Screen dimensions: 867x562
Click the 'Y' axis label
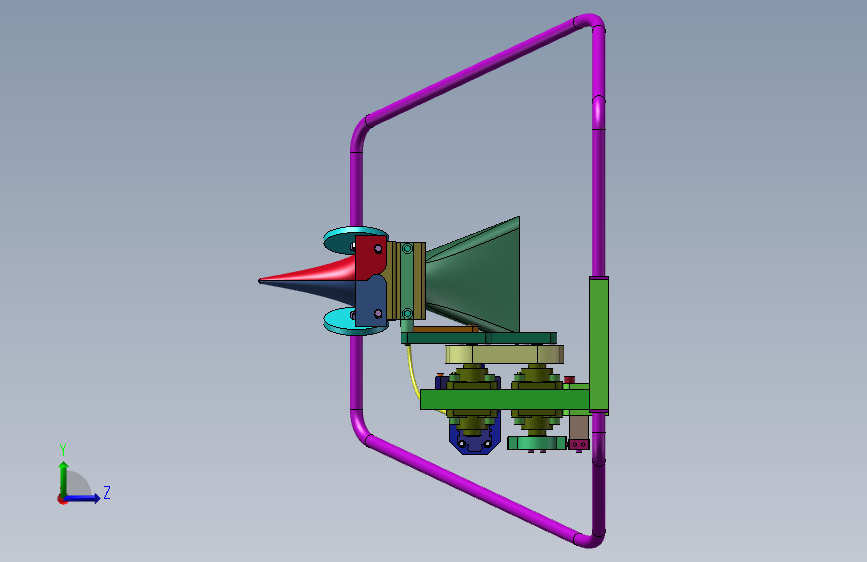tap(63, 450)
